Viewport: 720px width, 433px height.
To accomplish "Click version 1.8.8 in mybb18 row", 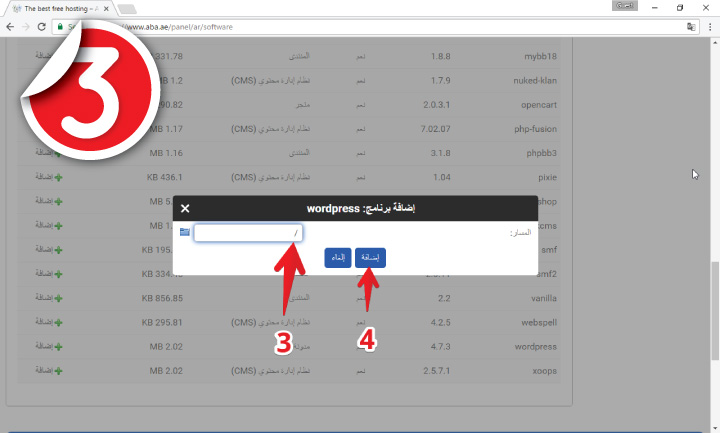I will pyautogui.click(x=440, y=56).
